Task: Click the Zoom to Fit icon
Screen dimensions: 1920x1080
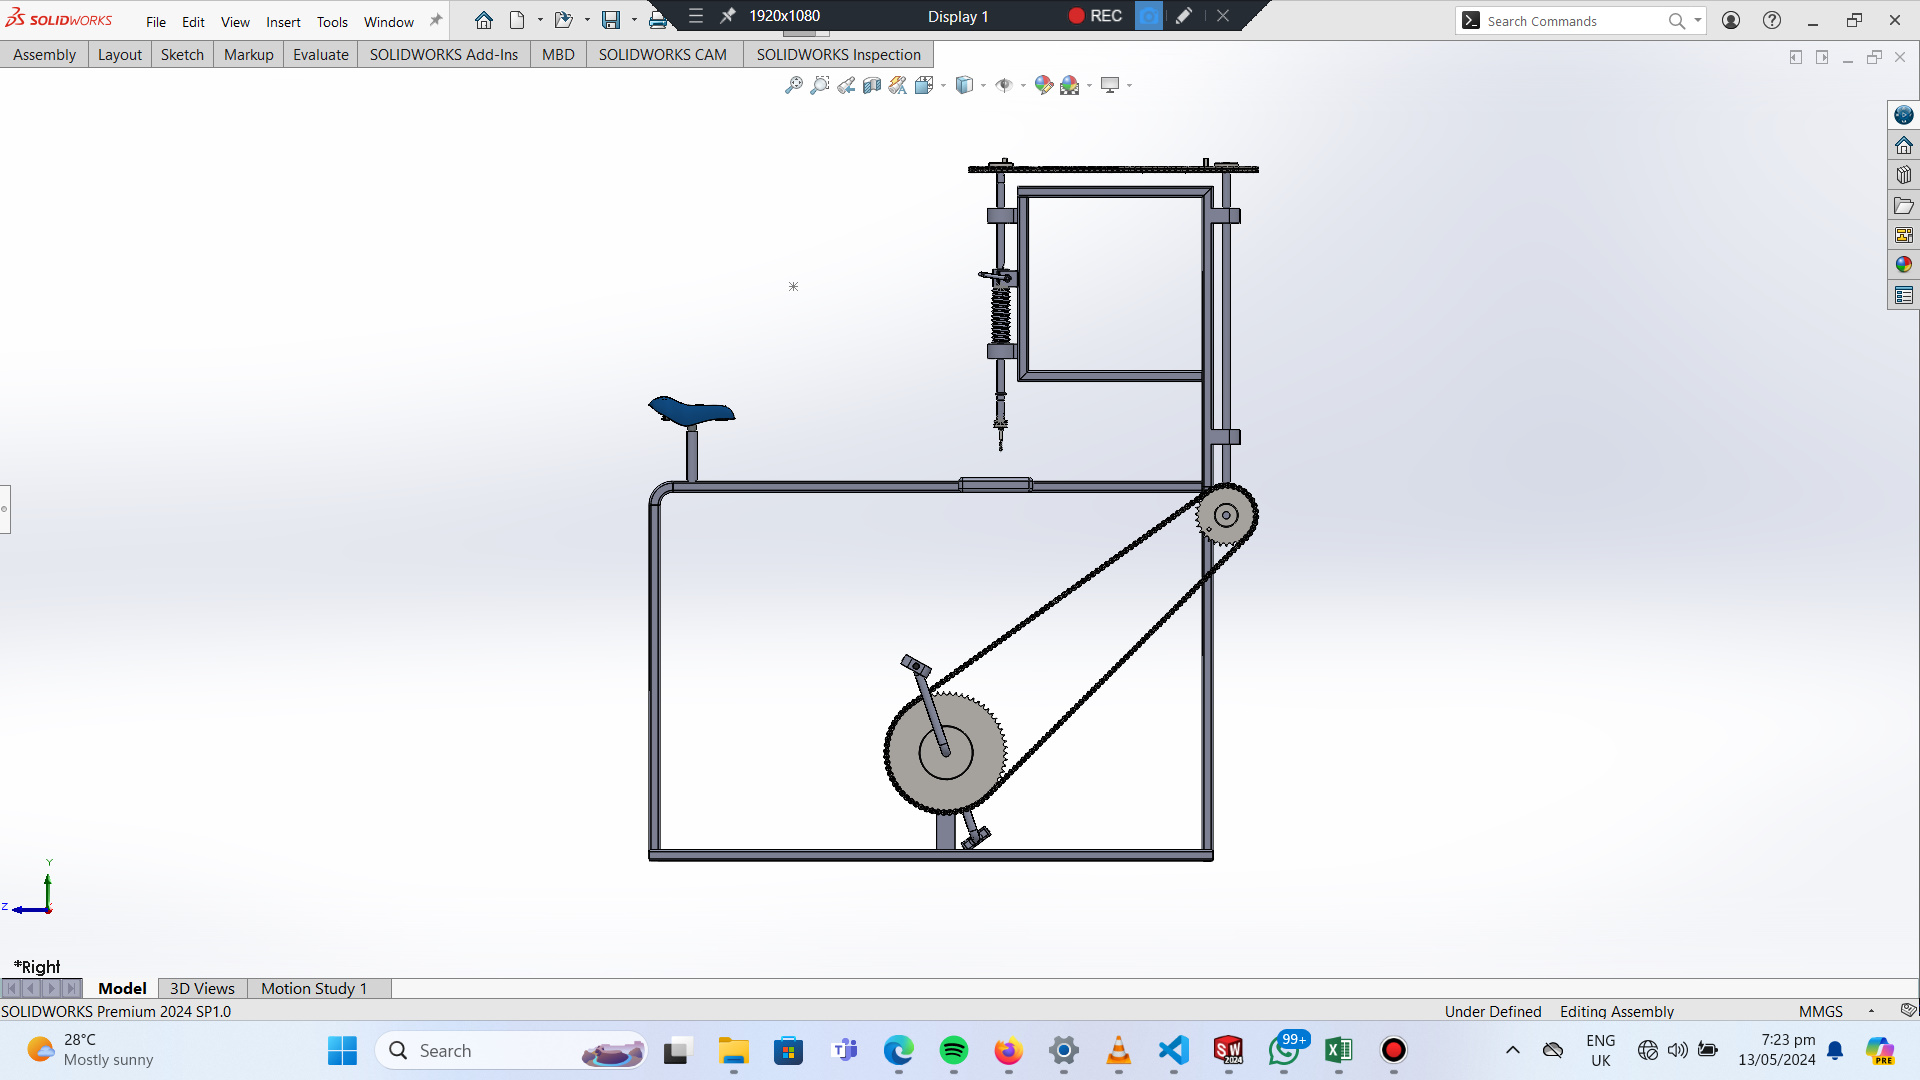Action: (x=793, y=85)
